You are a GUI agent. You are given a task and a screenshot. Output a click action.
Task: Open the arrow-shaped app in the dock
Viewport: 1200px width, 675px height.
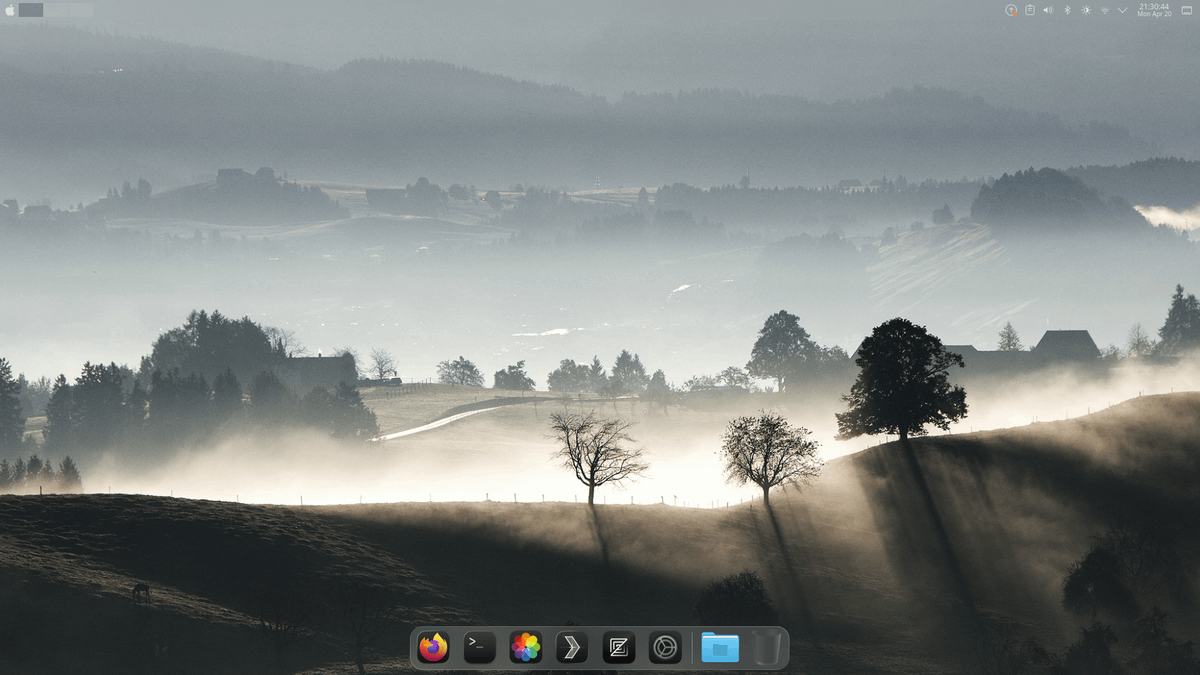tap(571, 647)
